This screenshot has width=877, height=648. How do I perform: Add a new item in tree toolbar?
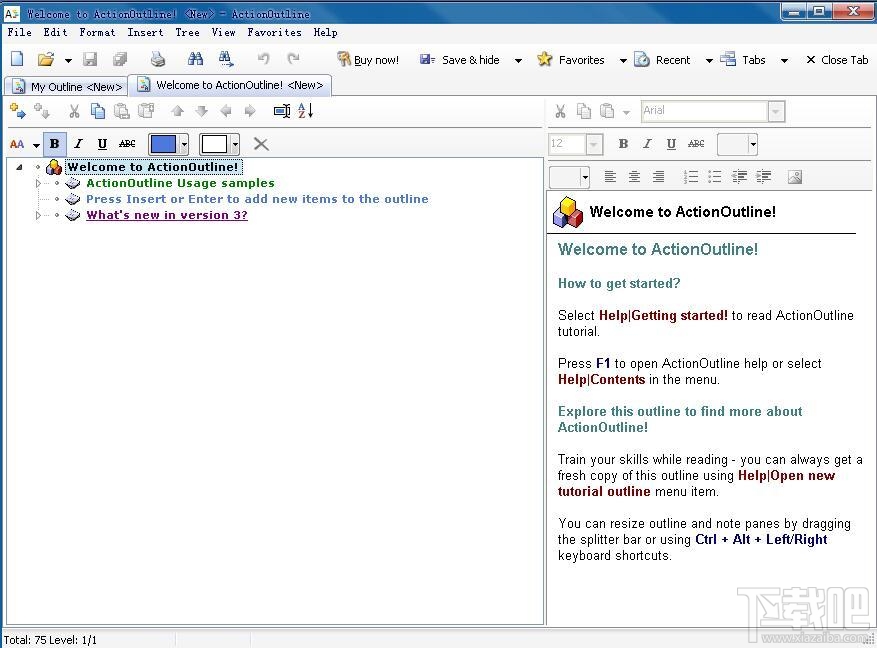[17, 111]
